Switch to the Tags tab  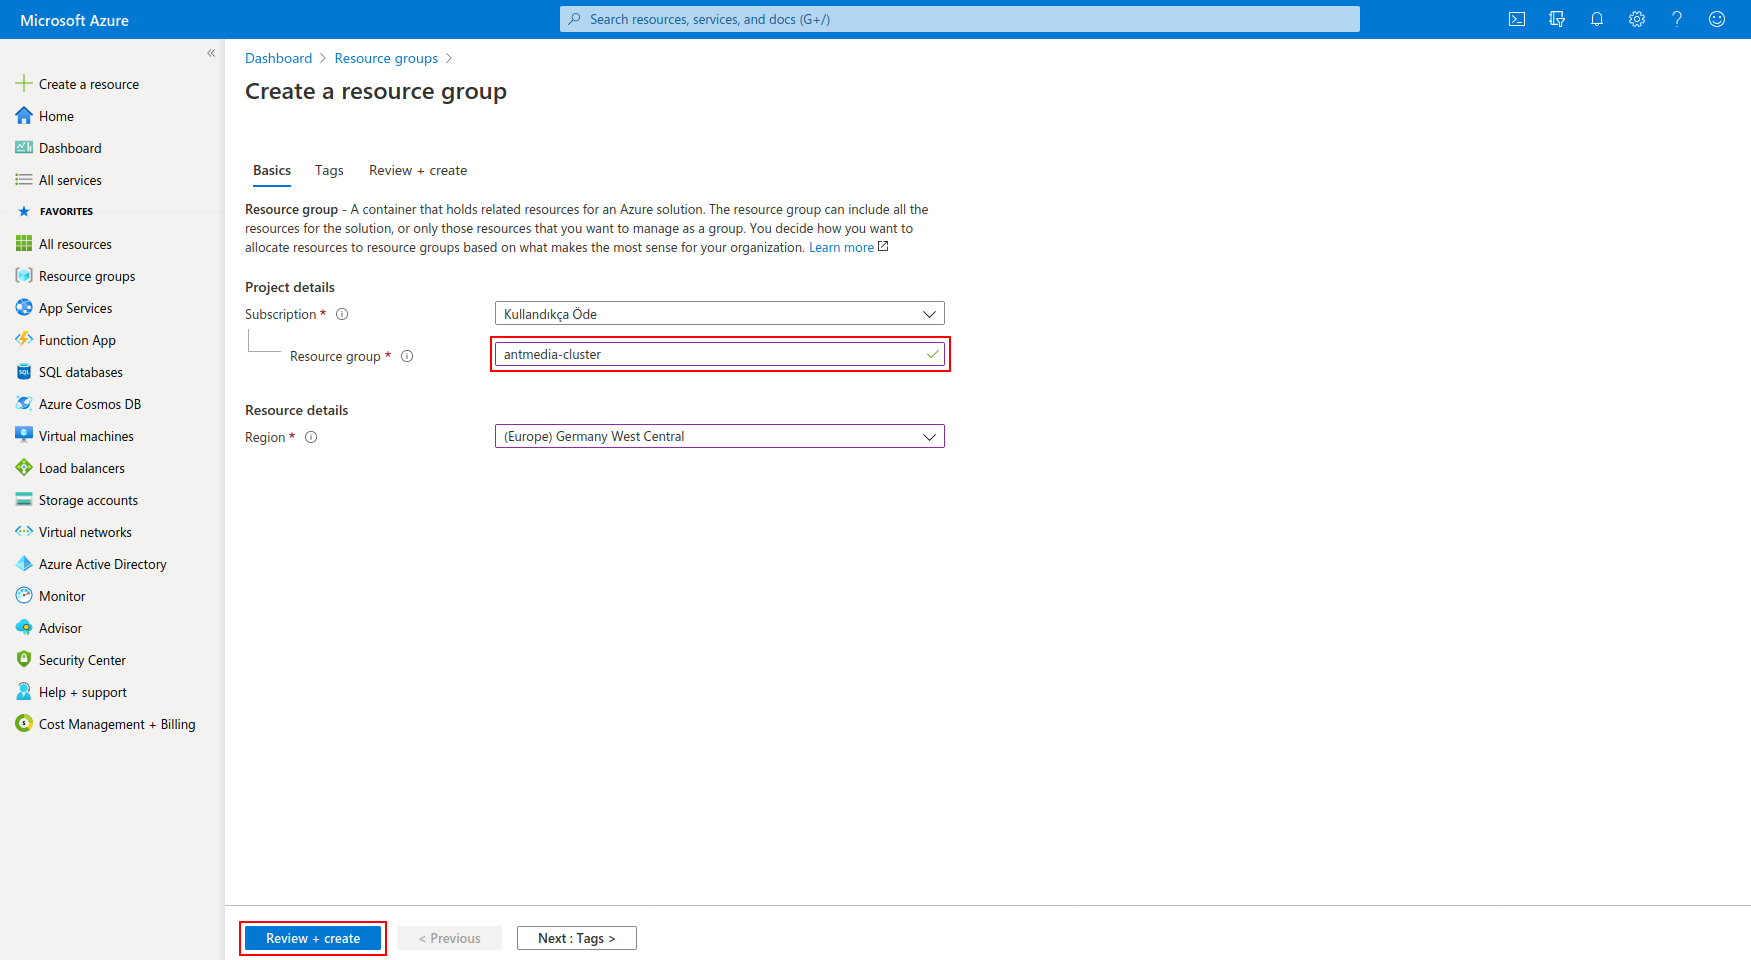click(x=329, y=170)
